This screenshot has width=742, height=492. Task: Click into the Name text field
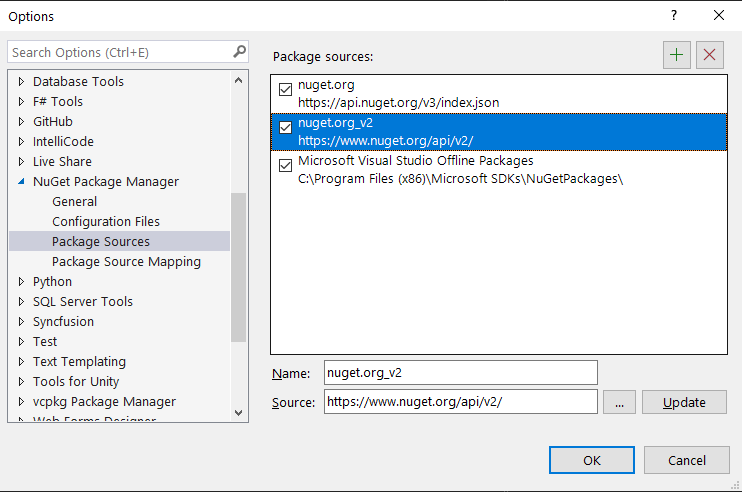click(x=460, y=372)
